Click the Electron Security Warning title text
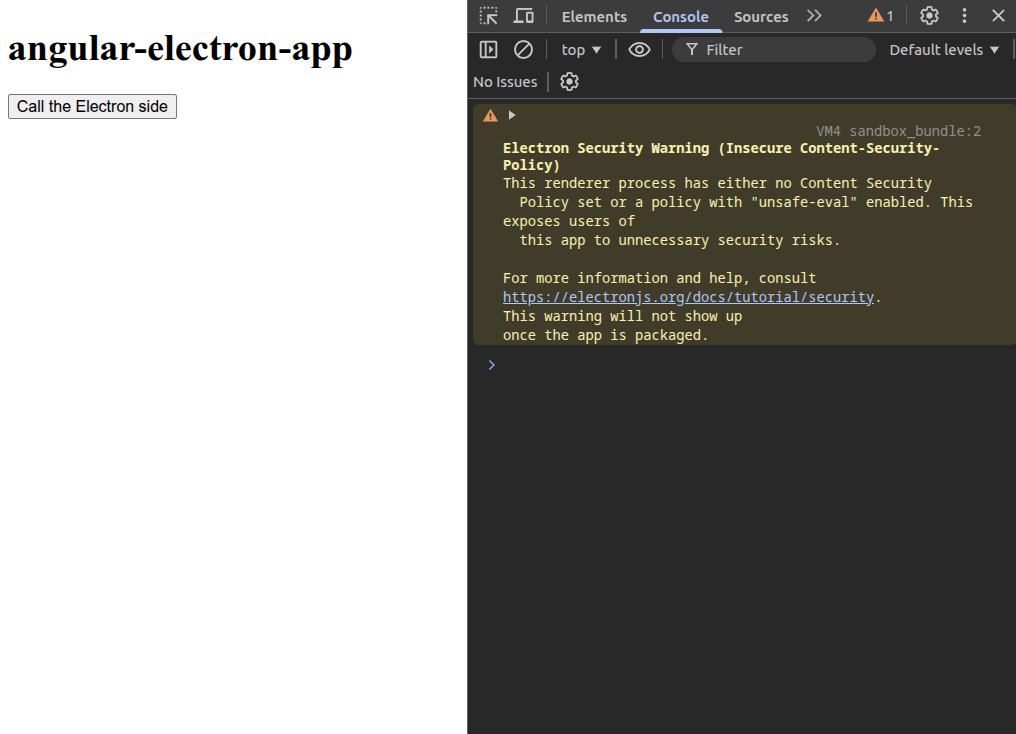This screenshot has width=1016, height=734. pyautogui.click(x=721, y=156)
